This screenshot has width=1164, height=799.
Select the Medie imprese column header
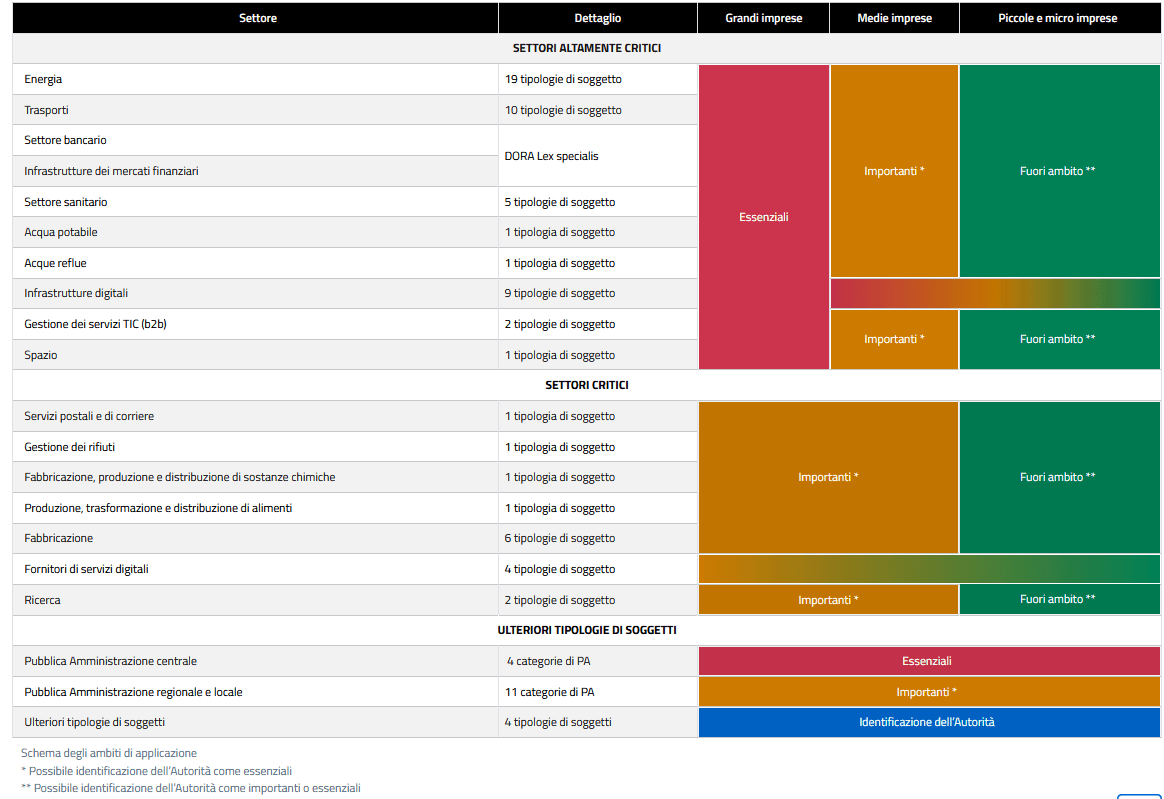[894, 18]
